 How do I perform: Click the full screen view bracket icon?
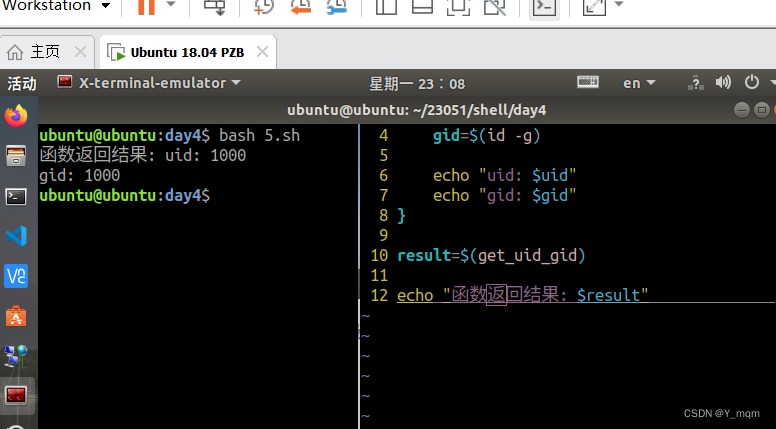[x=458, y=7]
